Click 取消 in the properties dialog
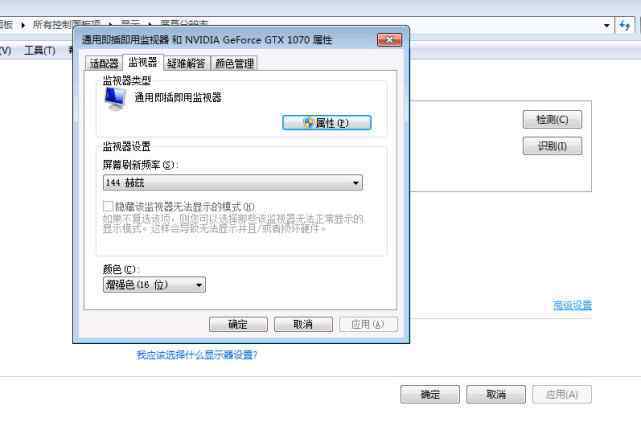The image size is (641, 432). coord(303,325)
